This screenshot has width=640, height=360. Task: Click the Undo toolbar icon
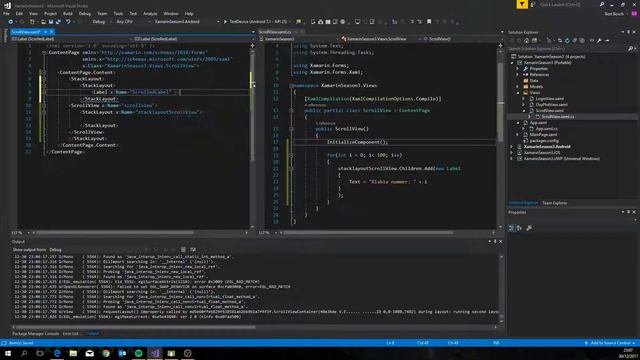[68, 22]
